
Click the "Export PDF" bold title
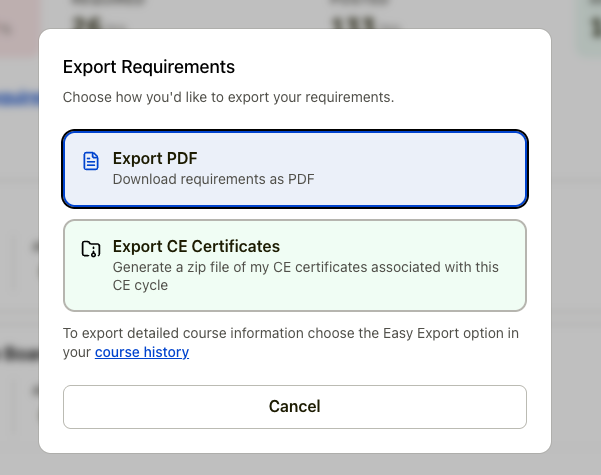tap(155, 159)
